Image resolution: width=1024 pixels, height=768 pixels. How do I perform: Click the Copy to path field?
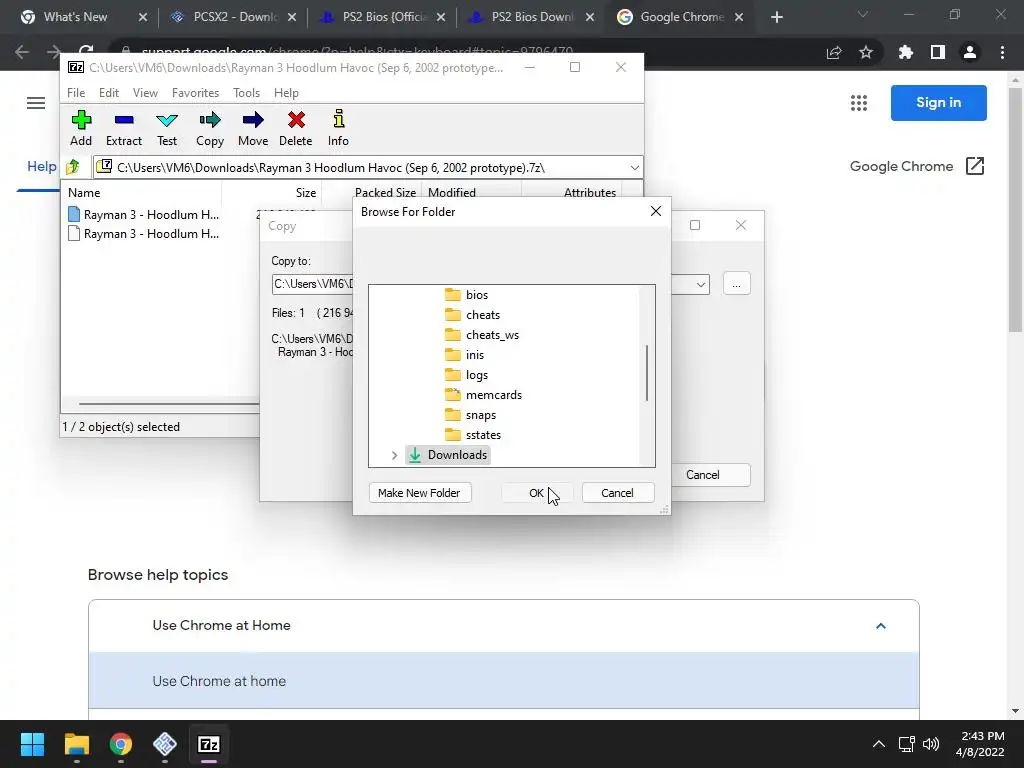point(312,284)
